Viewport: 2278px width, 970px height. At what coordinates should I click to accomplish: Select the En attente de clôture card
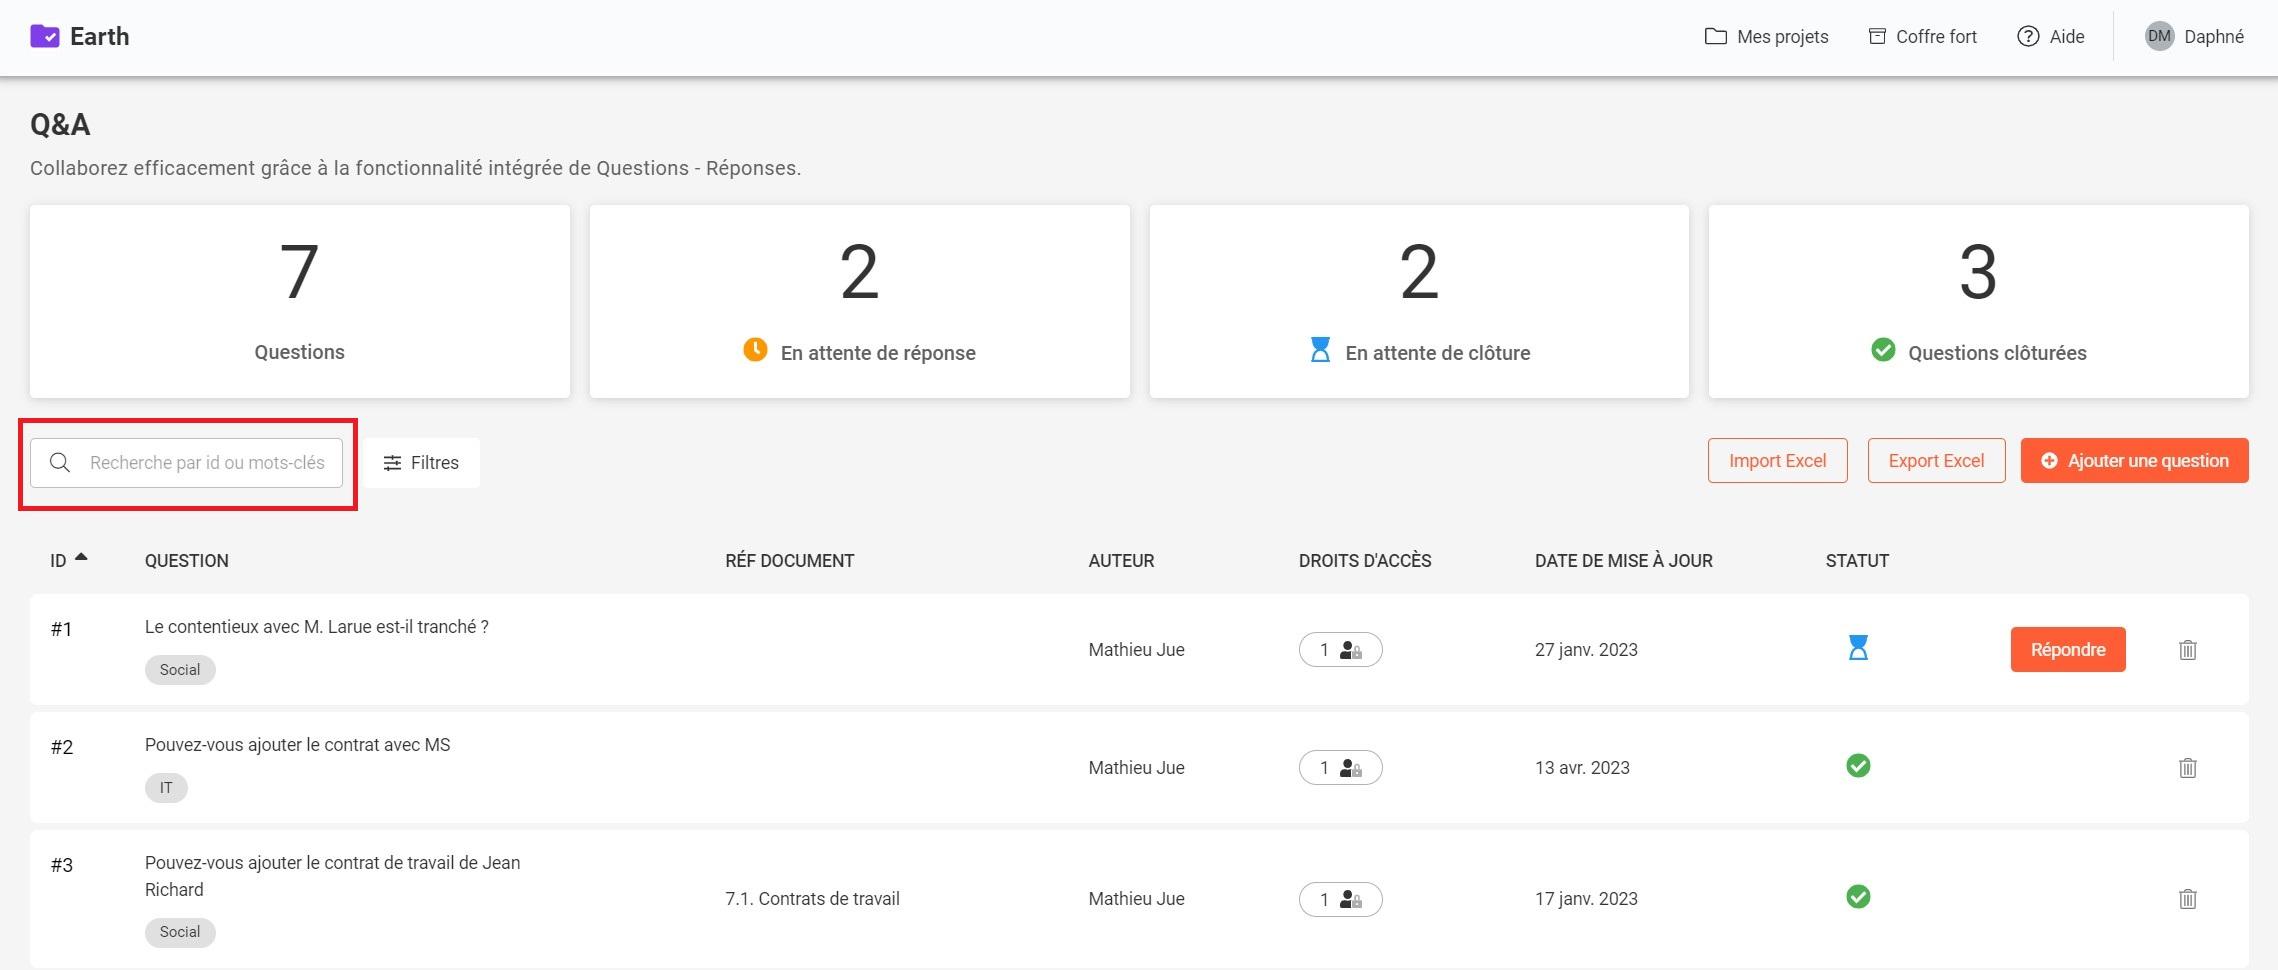(1419, 301)
